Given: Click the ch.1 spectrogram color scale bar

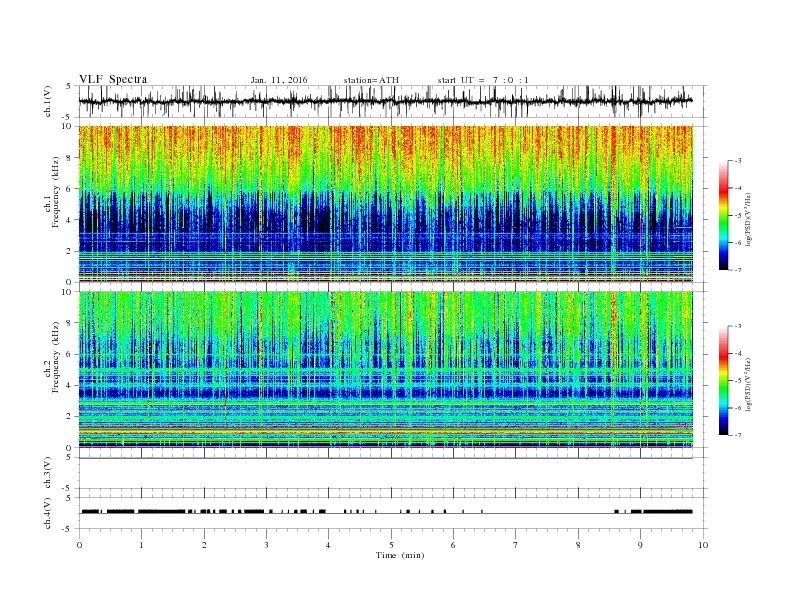Looking at the screenshot, I should point(723,215).
